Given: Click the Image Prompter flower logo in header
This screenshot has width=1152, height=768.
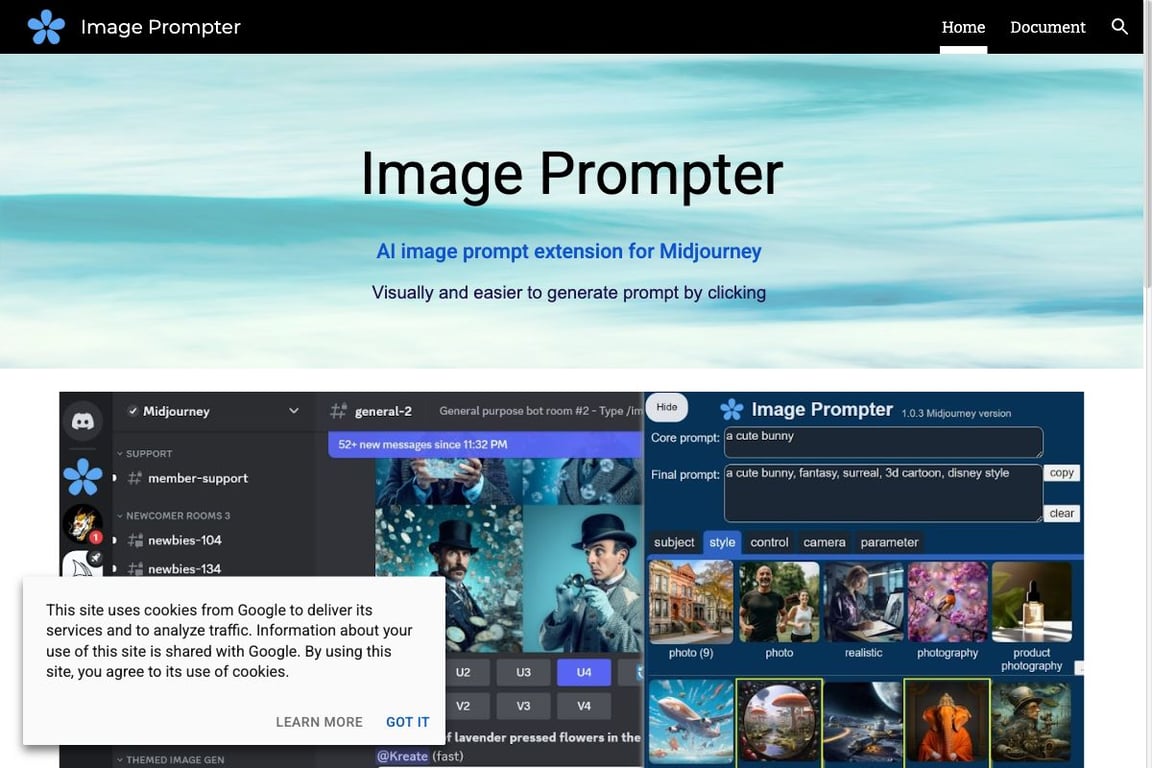Looking at the screenshot, I should pos(46,26).
